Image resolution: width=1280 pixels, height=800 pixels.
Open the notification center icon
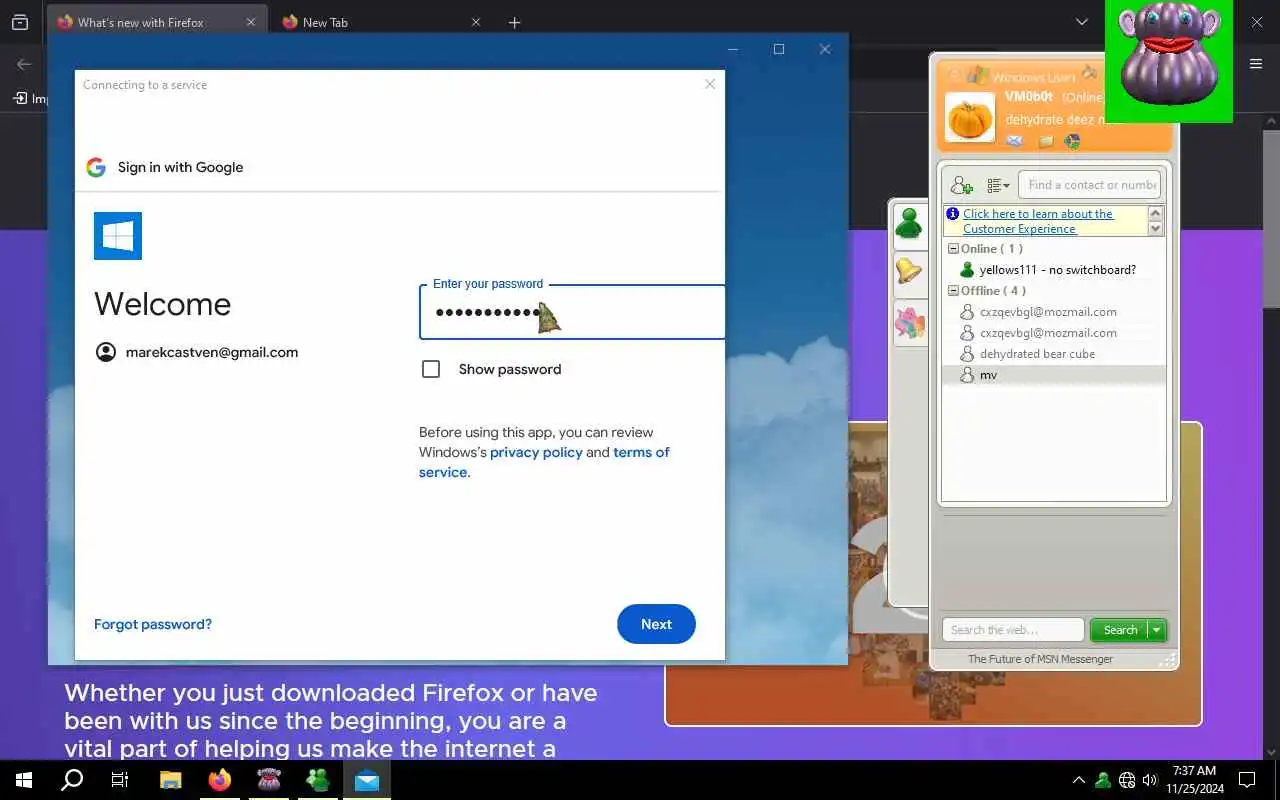(x=1247, y=780)
